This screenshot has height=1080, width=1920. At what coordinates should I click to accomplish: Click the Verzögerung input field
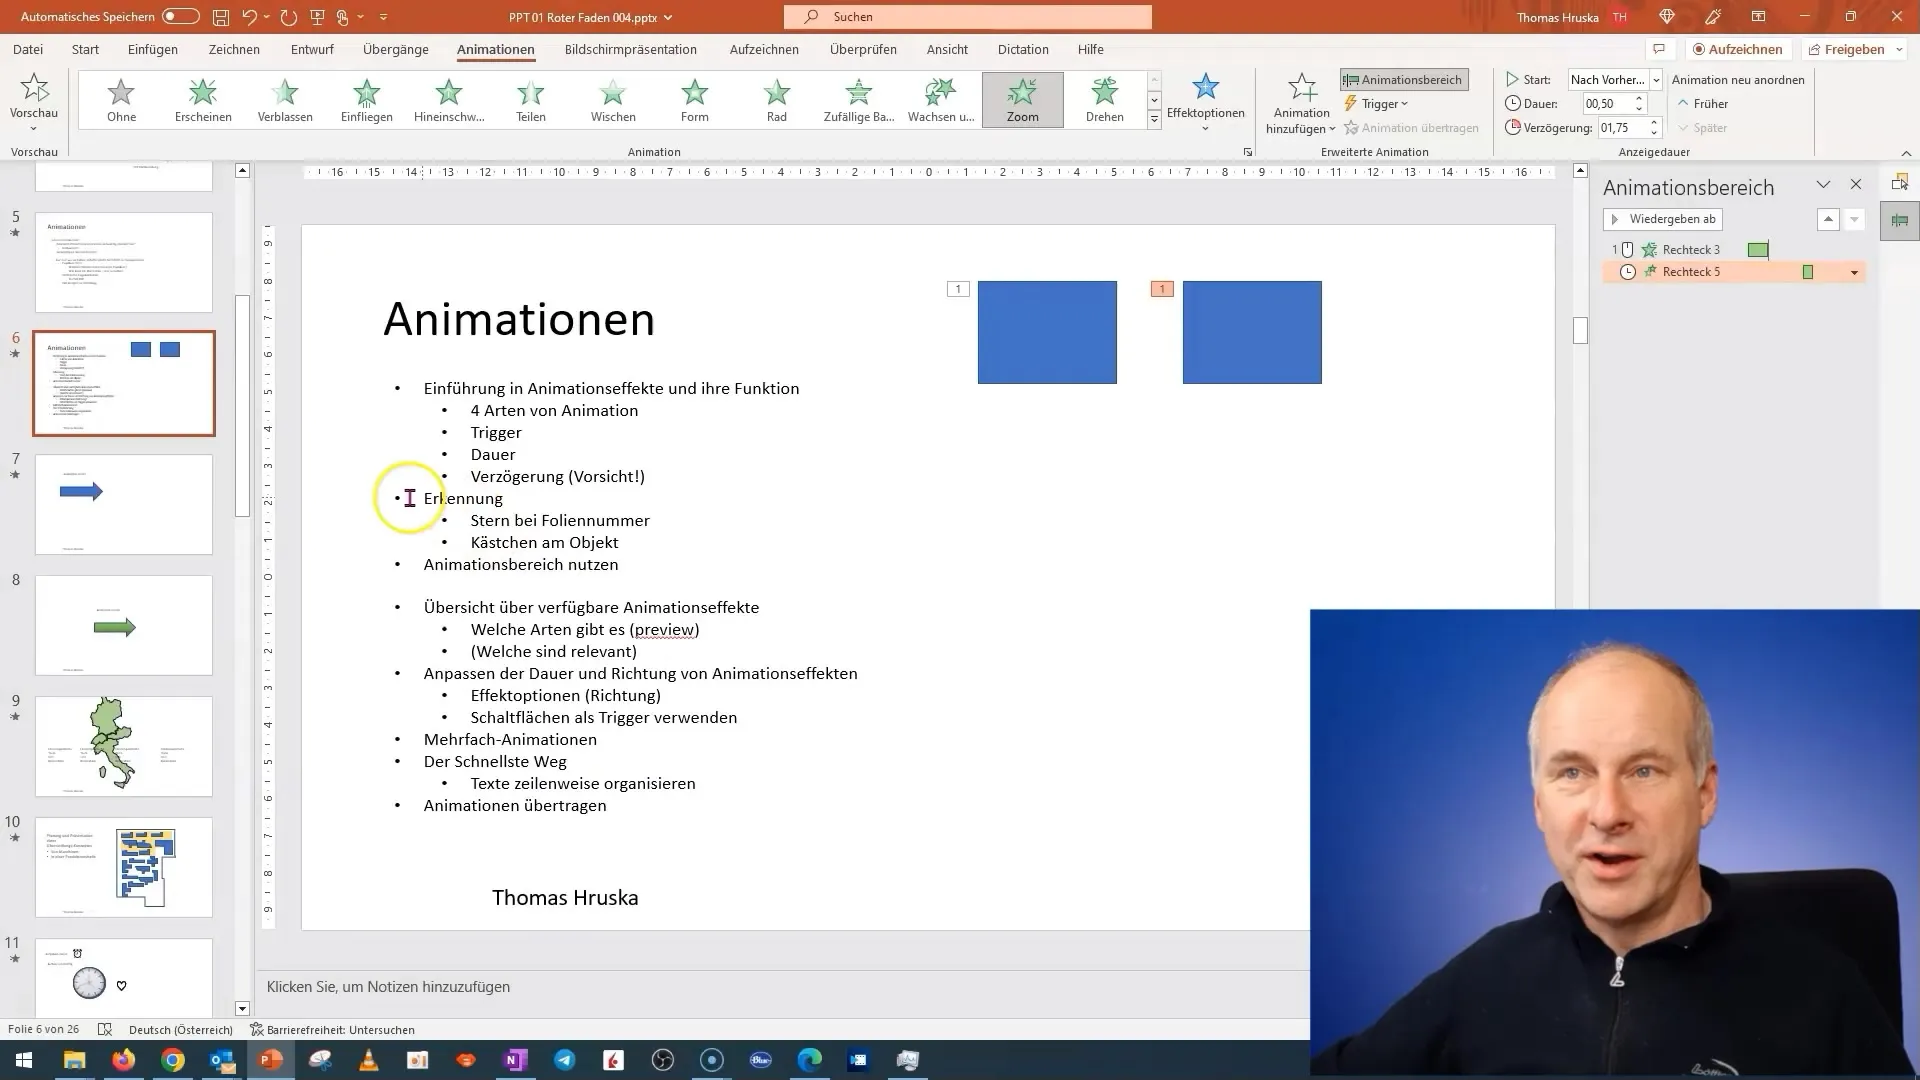1622,128
